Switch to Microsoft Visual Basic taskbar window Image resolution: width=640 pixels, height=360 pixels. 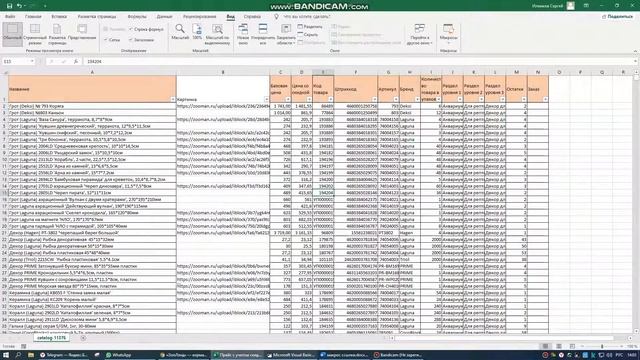(x=291, y=355)
